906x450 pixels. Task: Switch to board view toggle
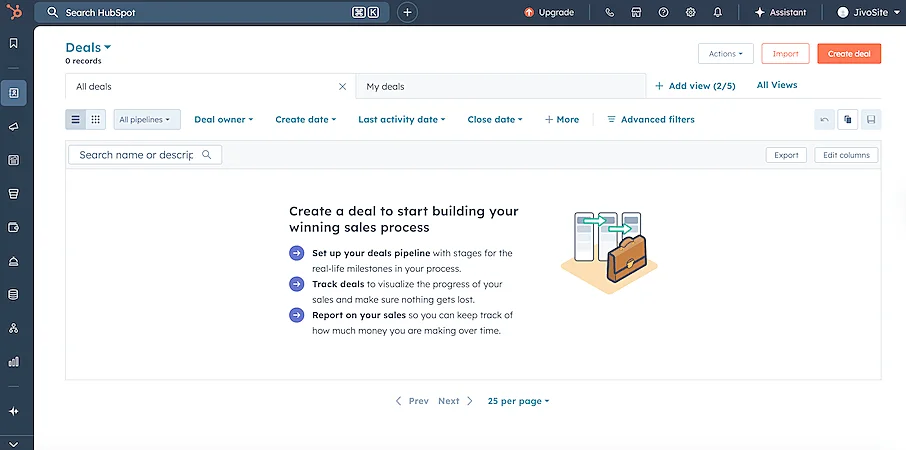tap(96, 120)
